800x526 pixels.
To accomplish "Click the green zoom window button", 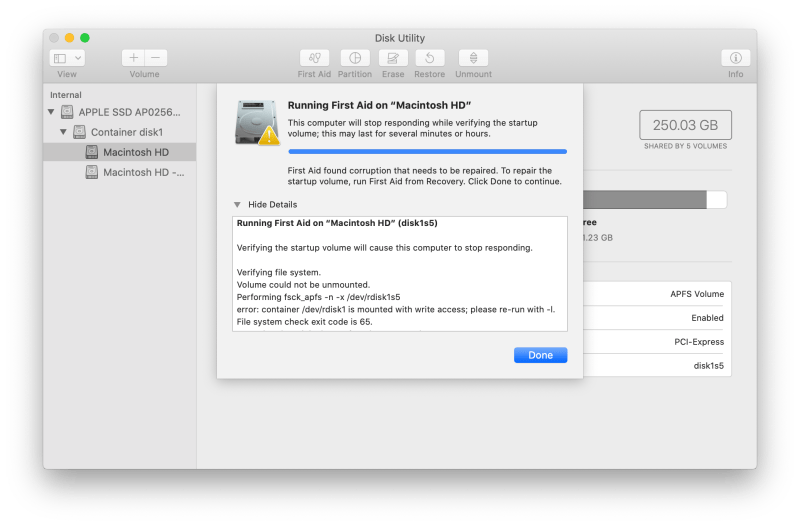I will point(85,38).
